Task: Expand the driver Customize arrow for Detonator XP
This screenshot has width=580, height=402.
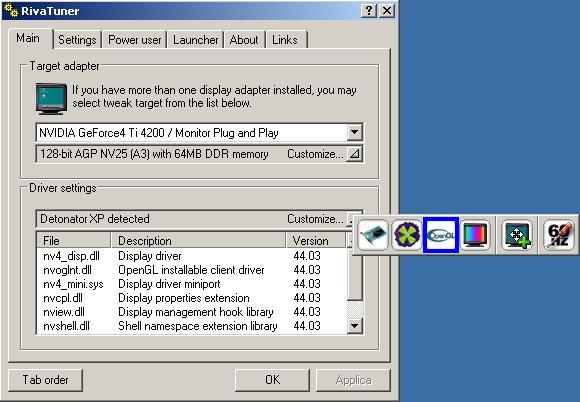Action: click(350, 219)
